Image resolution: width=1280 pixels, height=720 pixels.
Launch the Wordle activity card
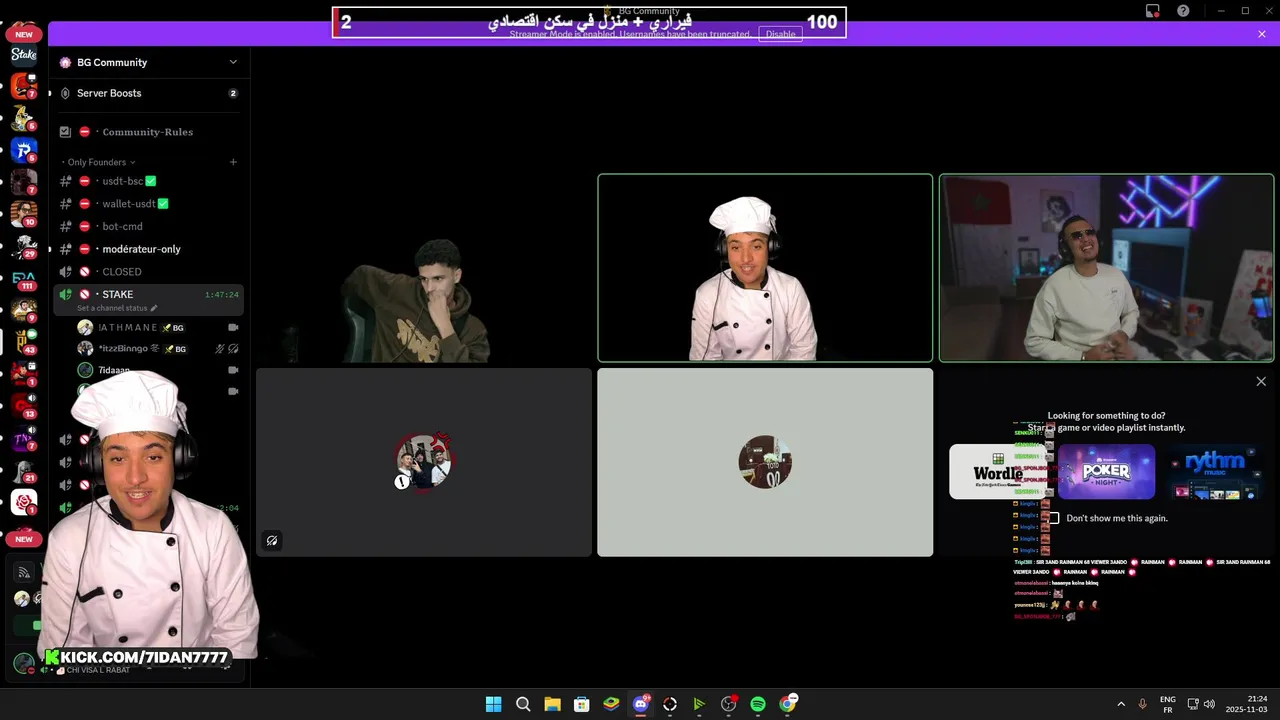tap(998, 471)
